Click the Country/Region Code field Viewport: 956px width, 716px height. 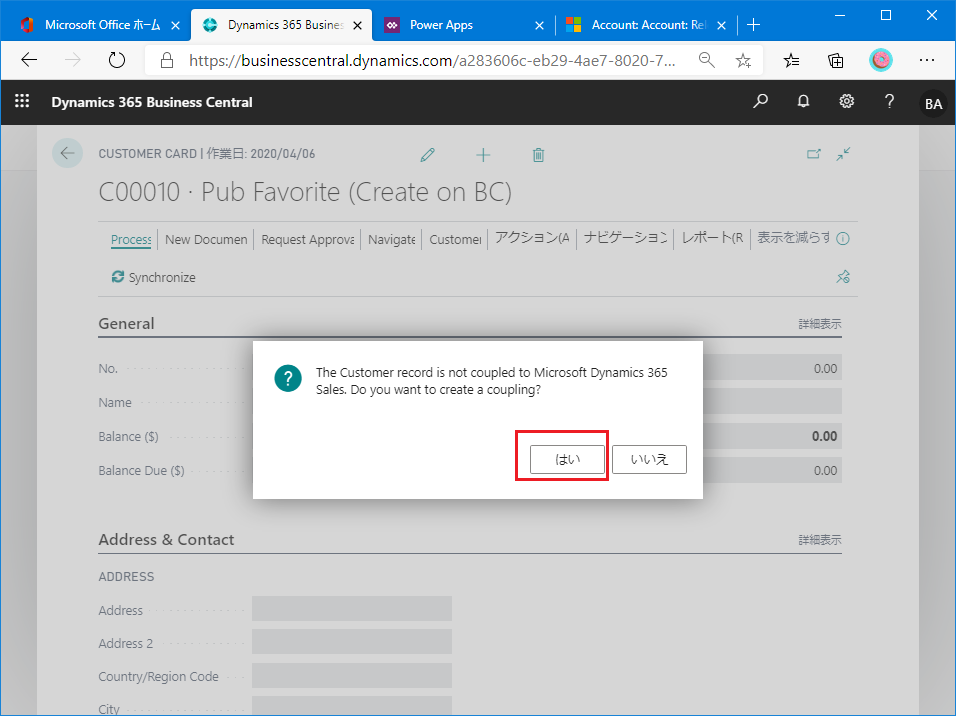(352, 675)
